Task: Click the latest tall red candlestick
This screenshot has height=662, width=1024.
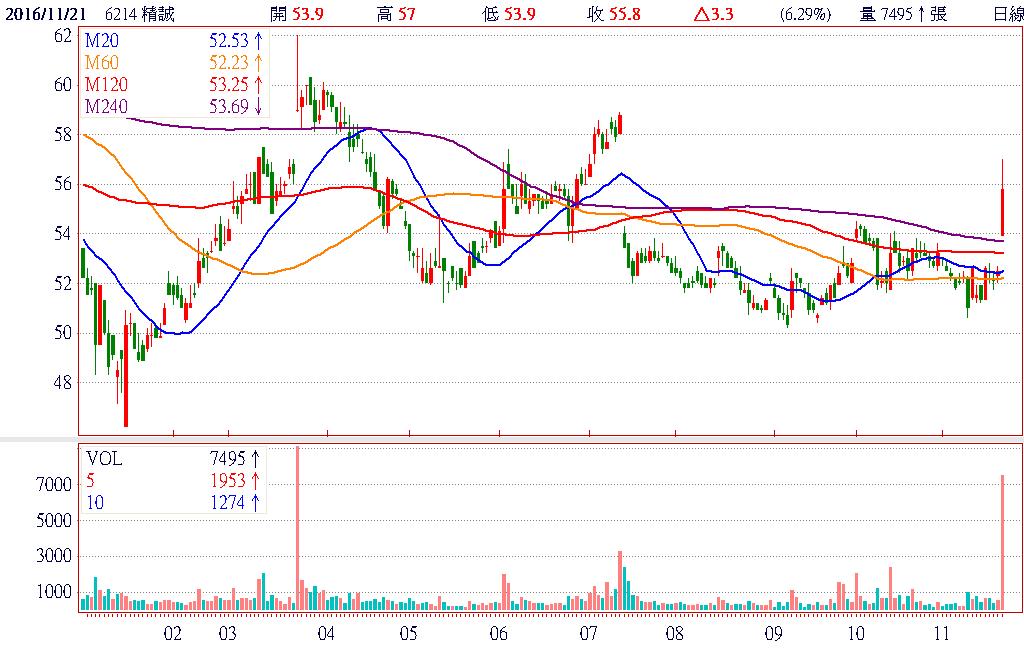Action: click(1002, 210)
